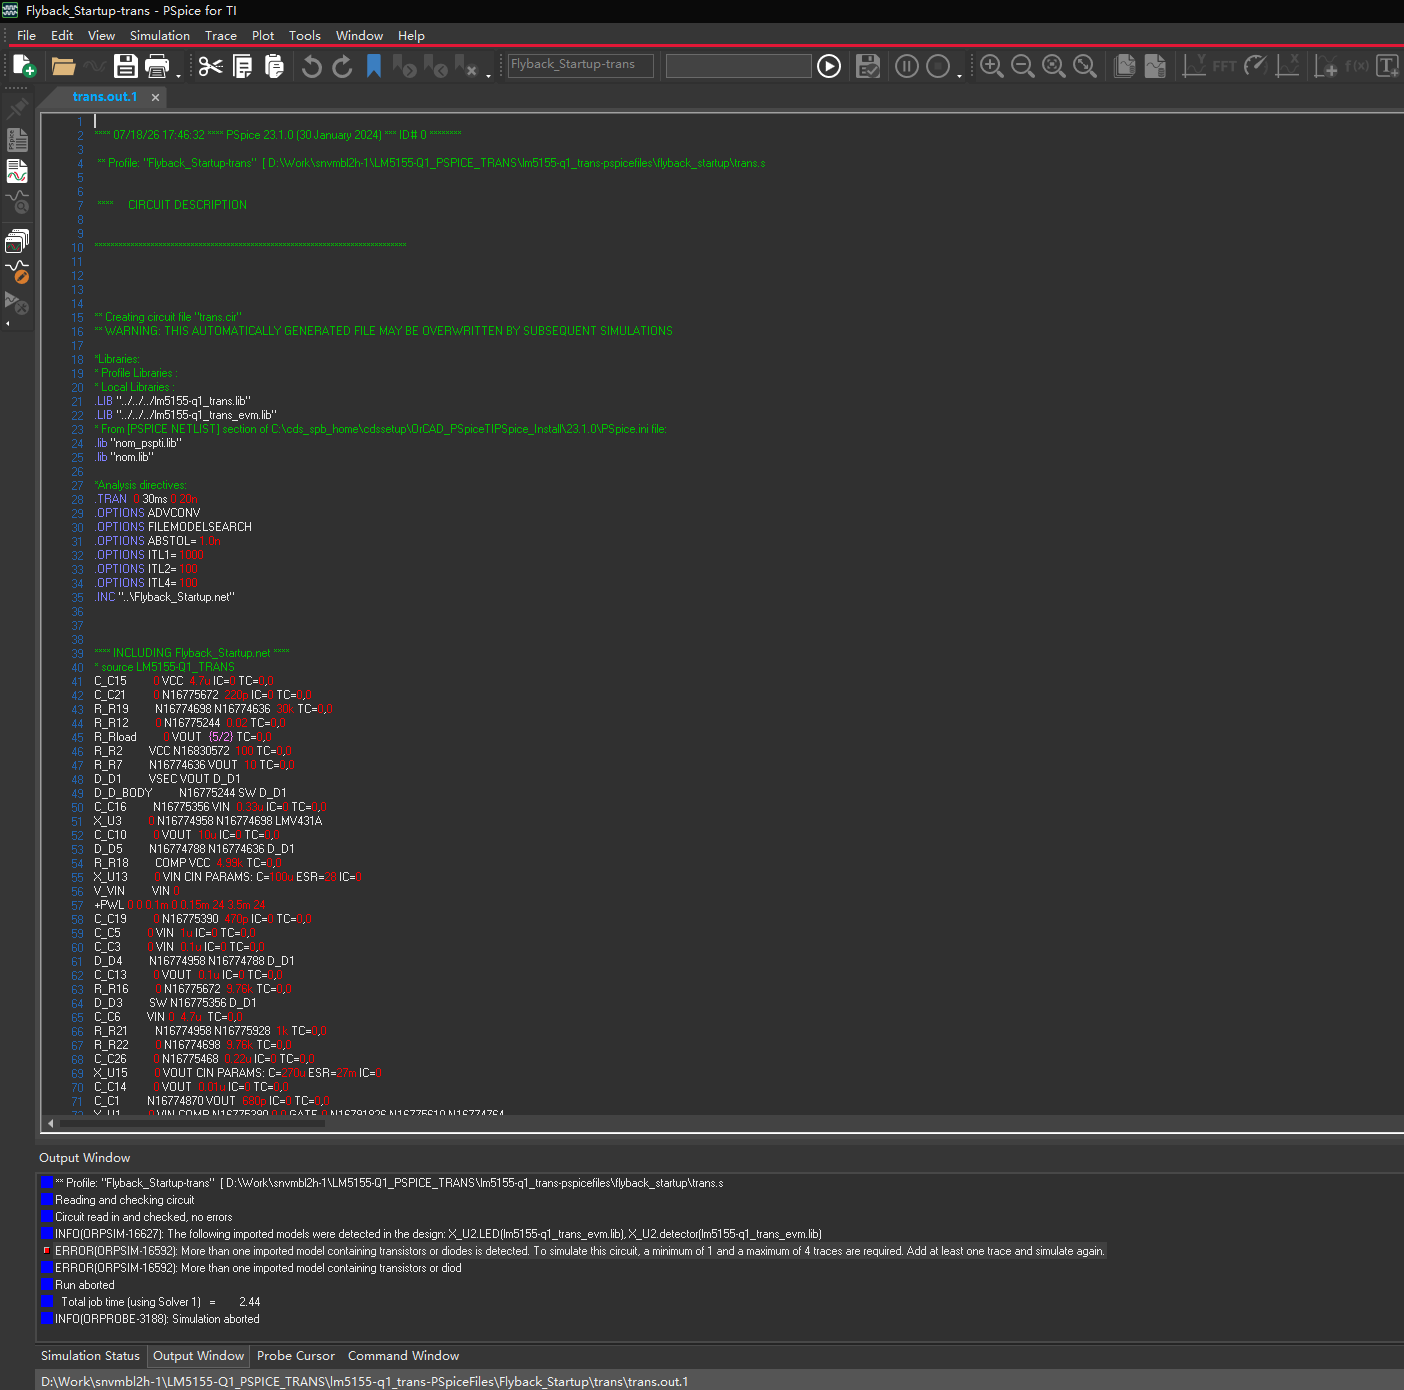Open the Help menu

click(x=411, y=35)
